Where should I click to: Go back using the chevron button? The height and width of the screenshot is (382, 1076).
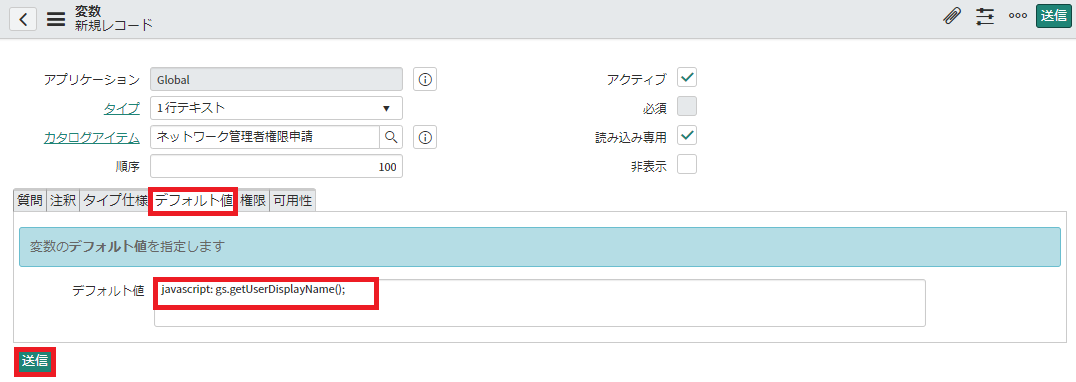(23, 19)
